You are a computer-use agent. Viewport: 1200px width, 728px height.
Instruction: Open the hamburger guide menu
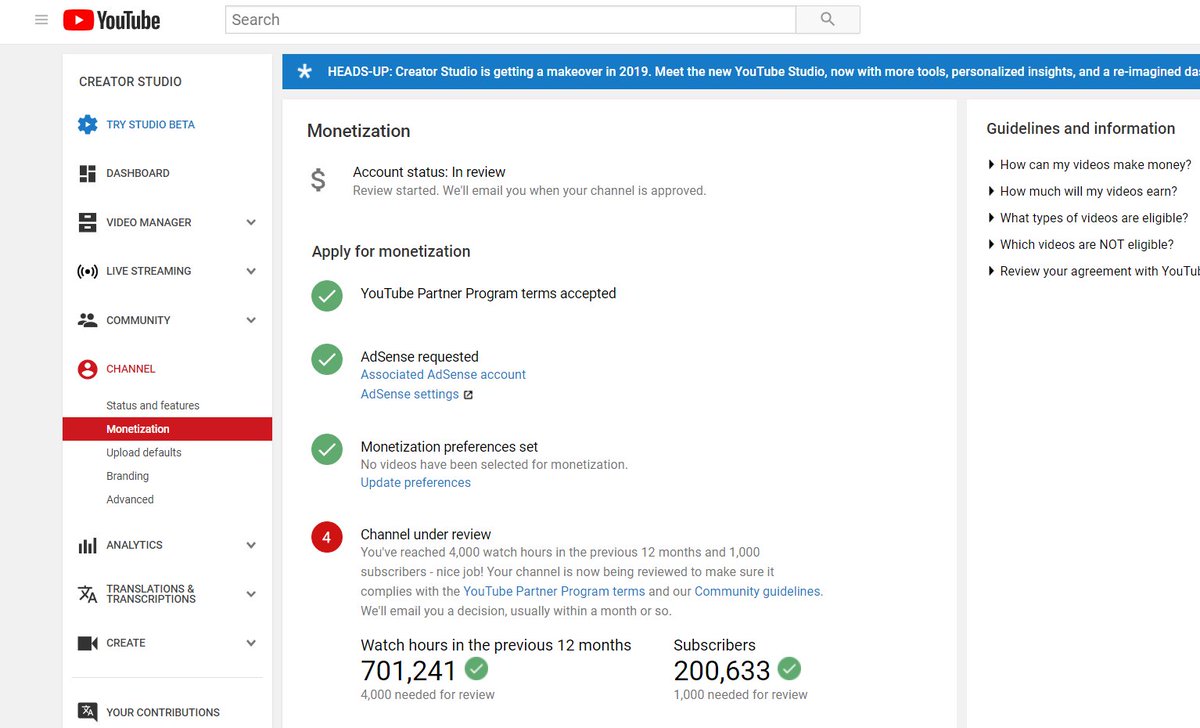tap(41, 19)
